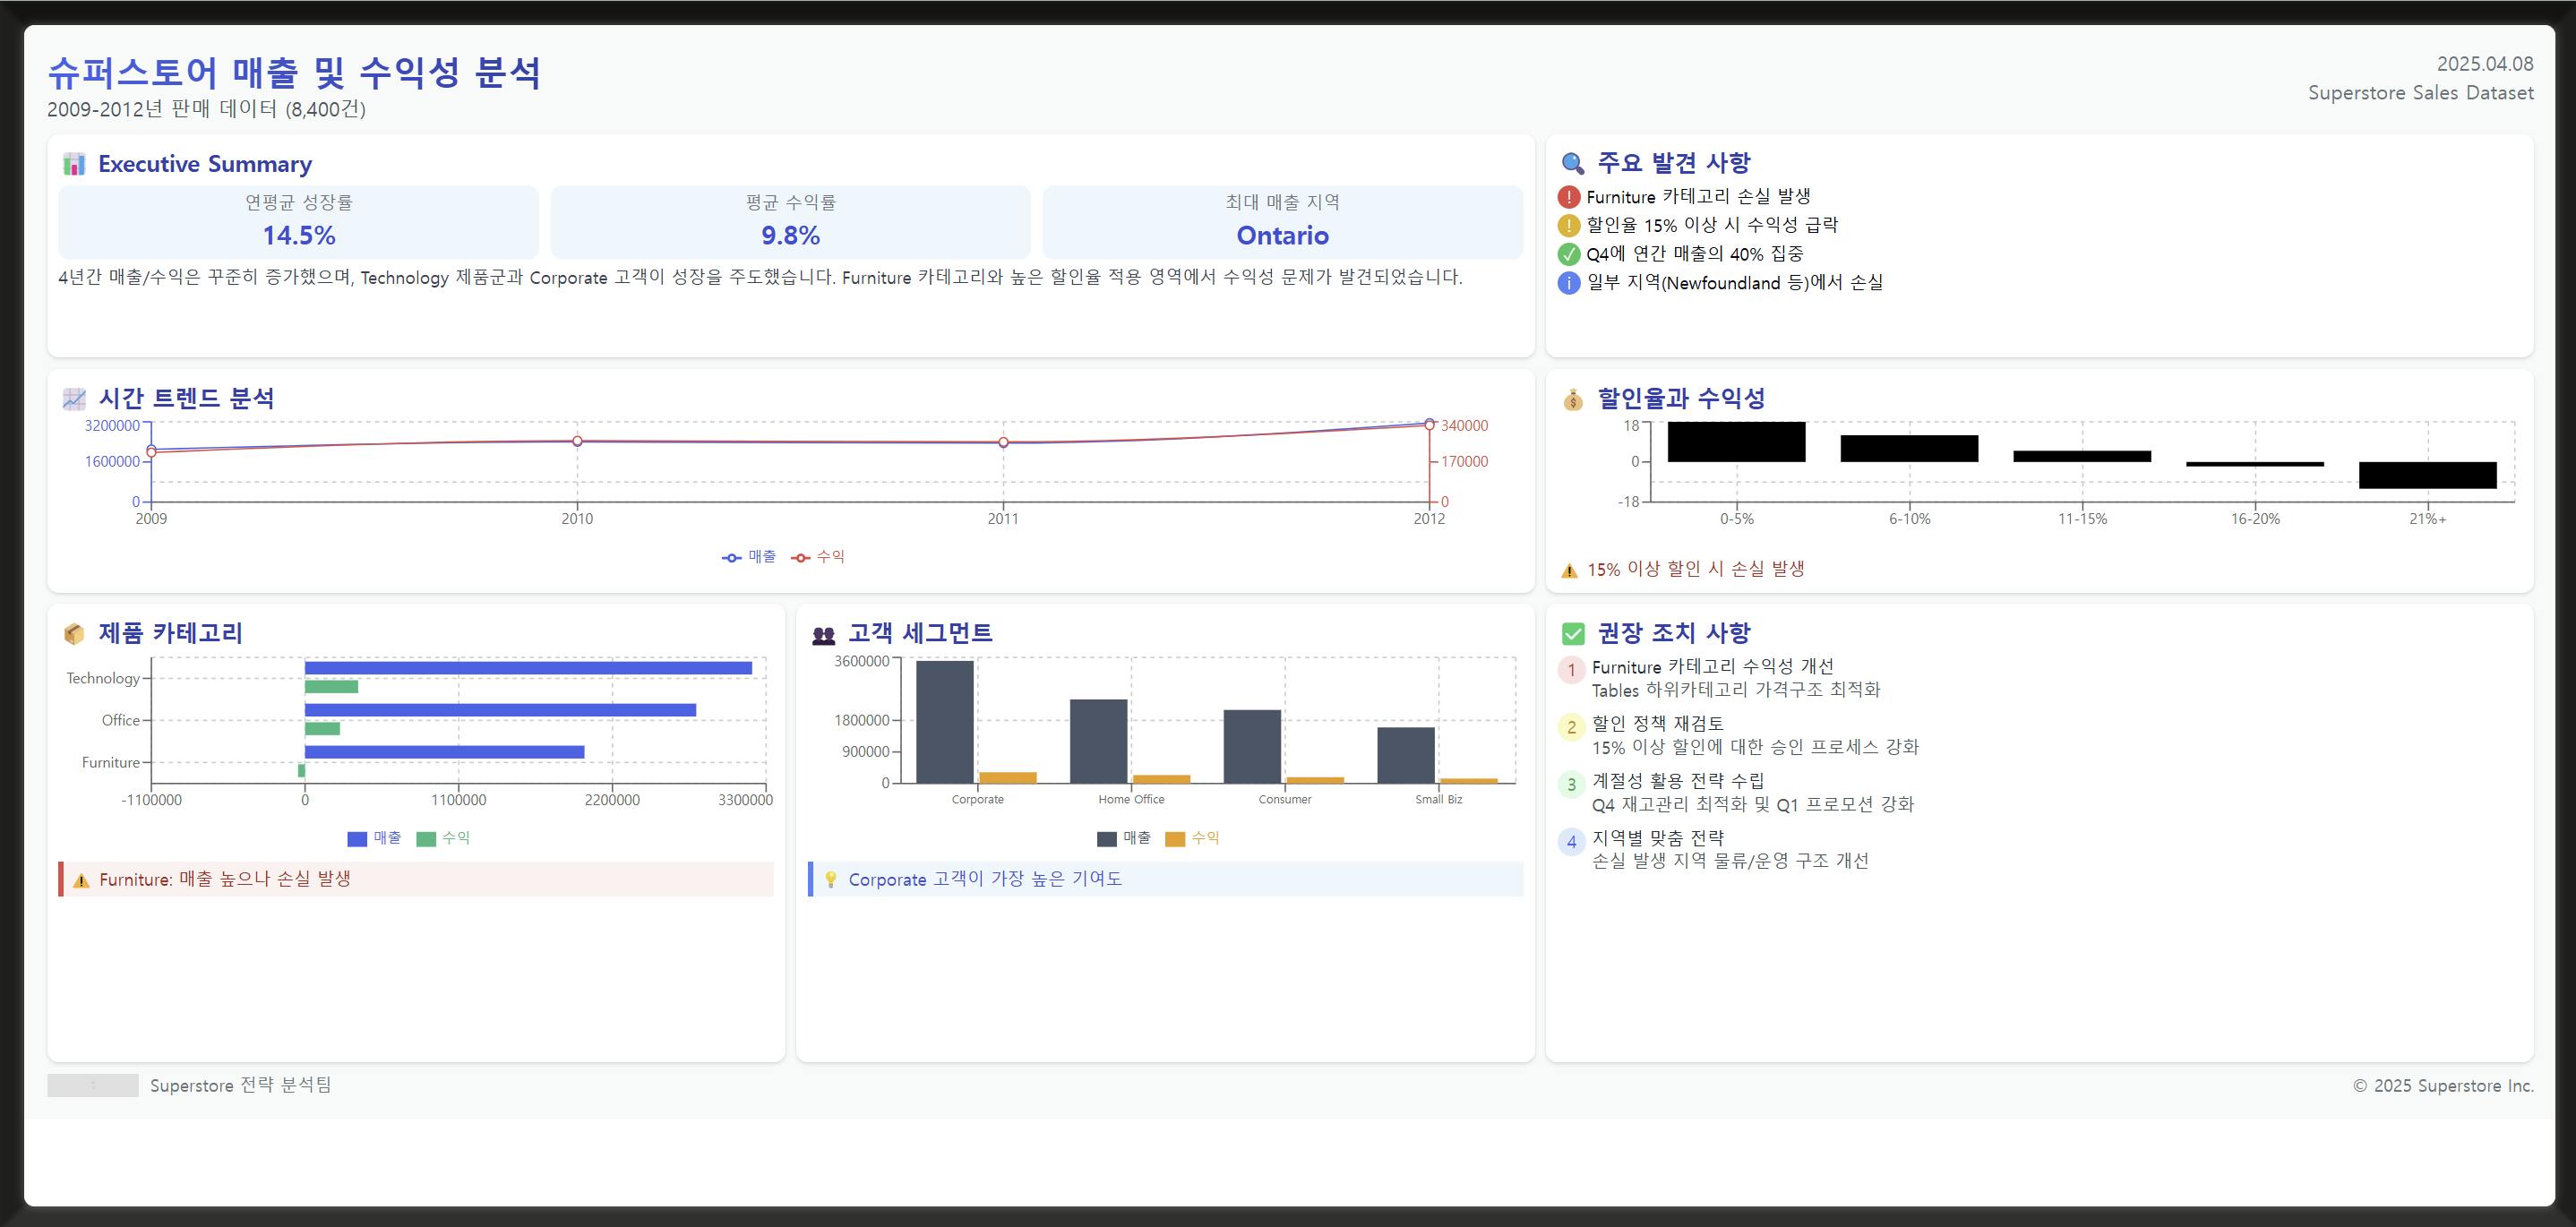Click the blue info icon for Newfoundland
This screenshot has height=1227, width=2576.
[1569, 283]
